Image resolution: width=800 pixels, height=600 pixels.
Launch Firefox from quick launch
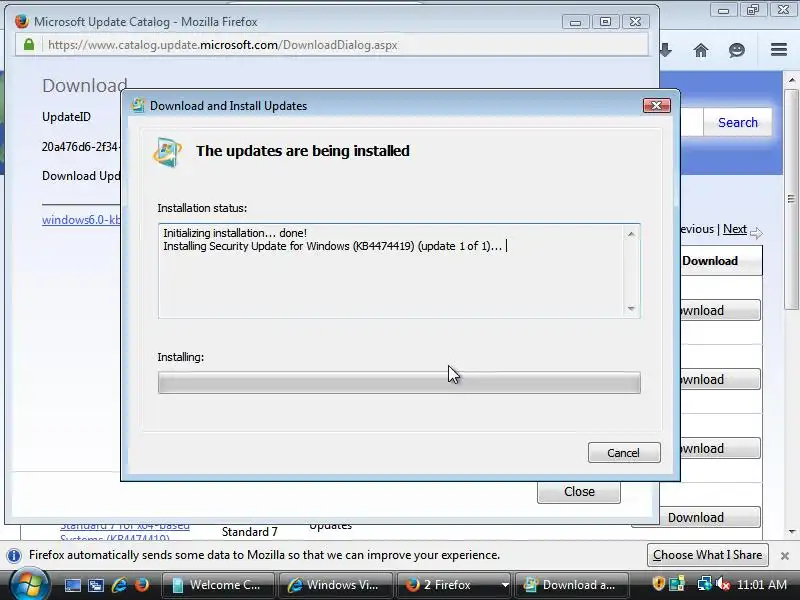pos(142,585)
